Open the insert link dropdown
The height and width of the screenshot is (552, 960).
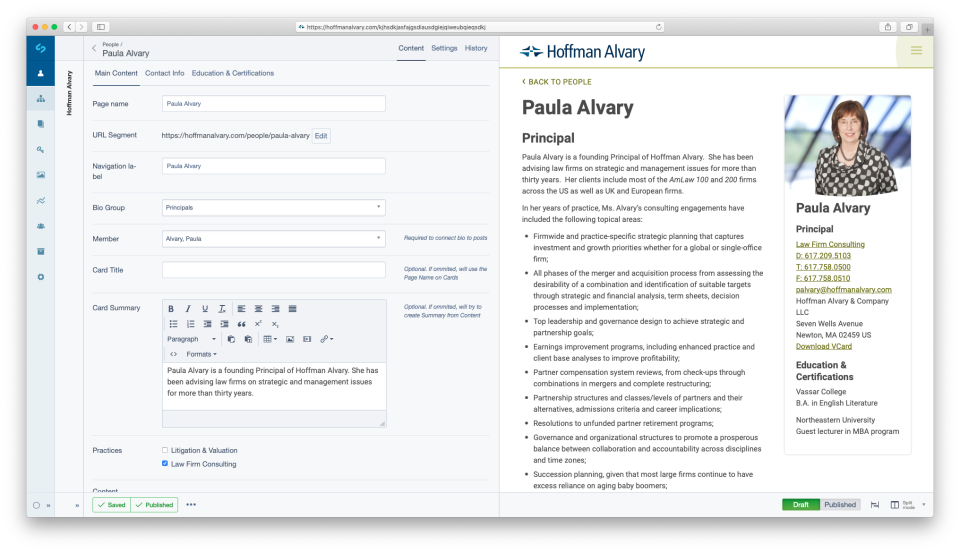(x=327, y=339)
